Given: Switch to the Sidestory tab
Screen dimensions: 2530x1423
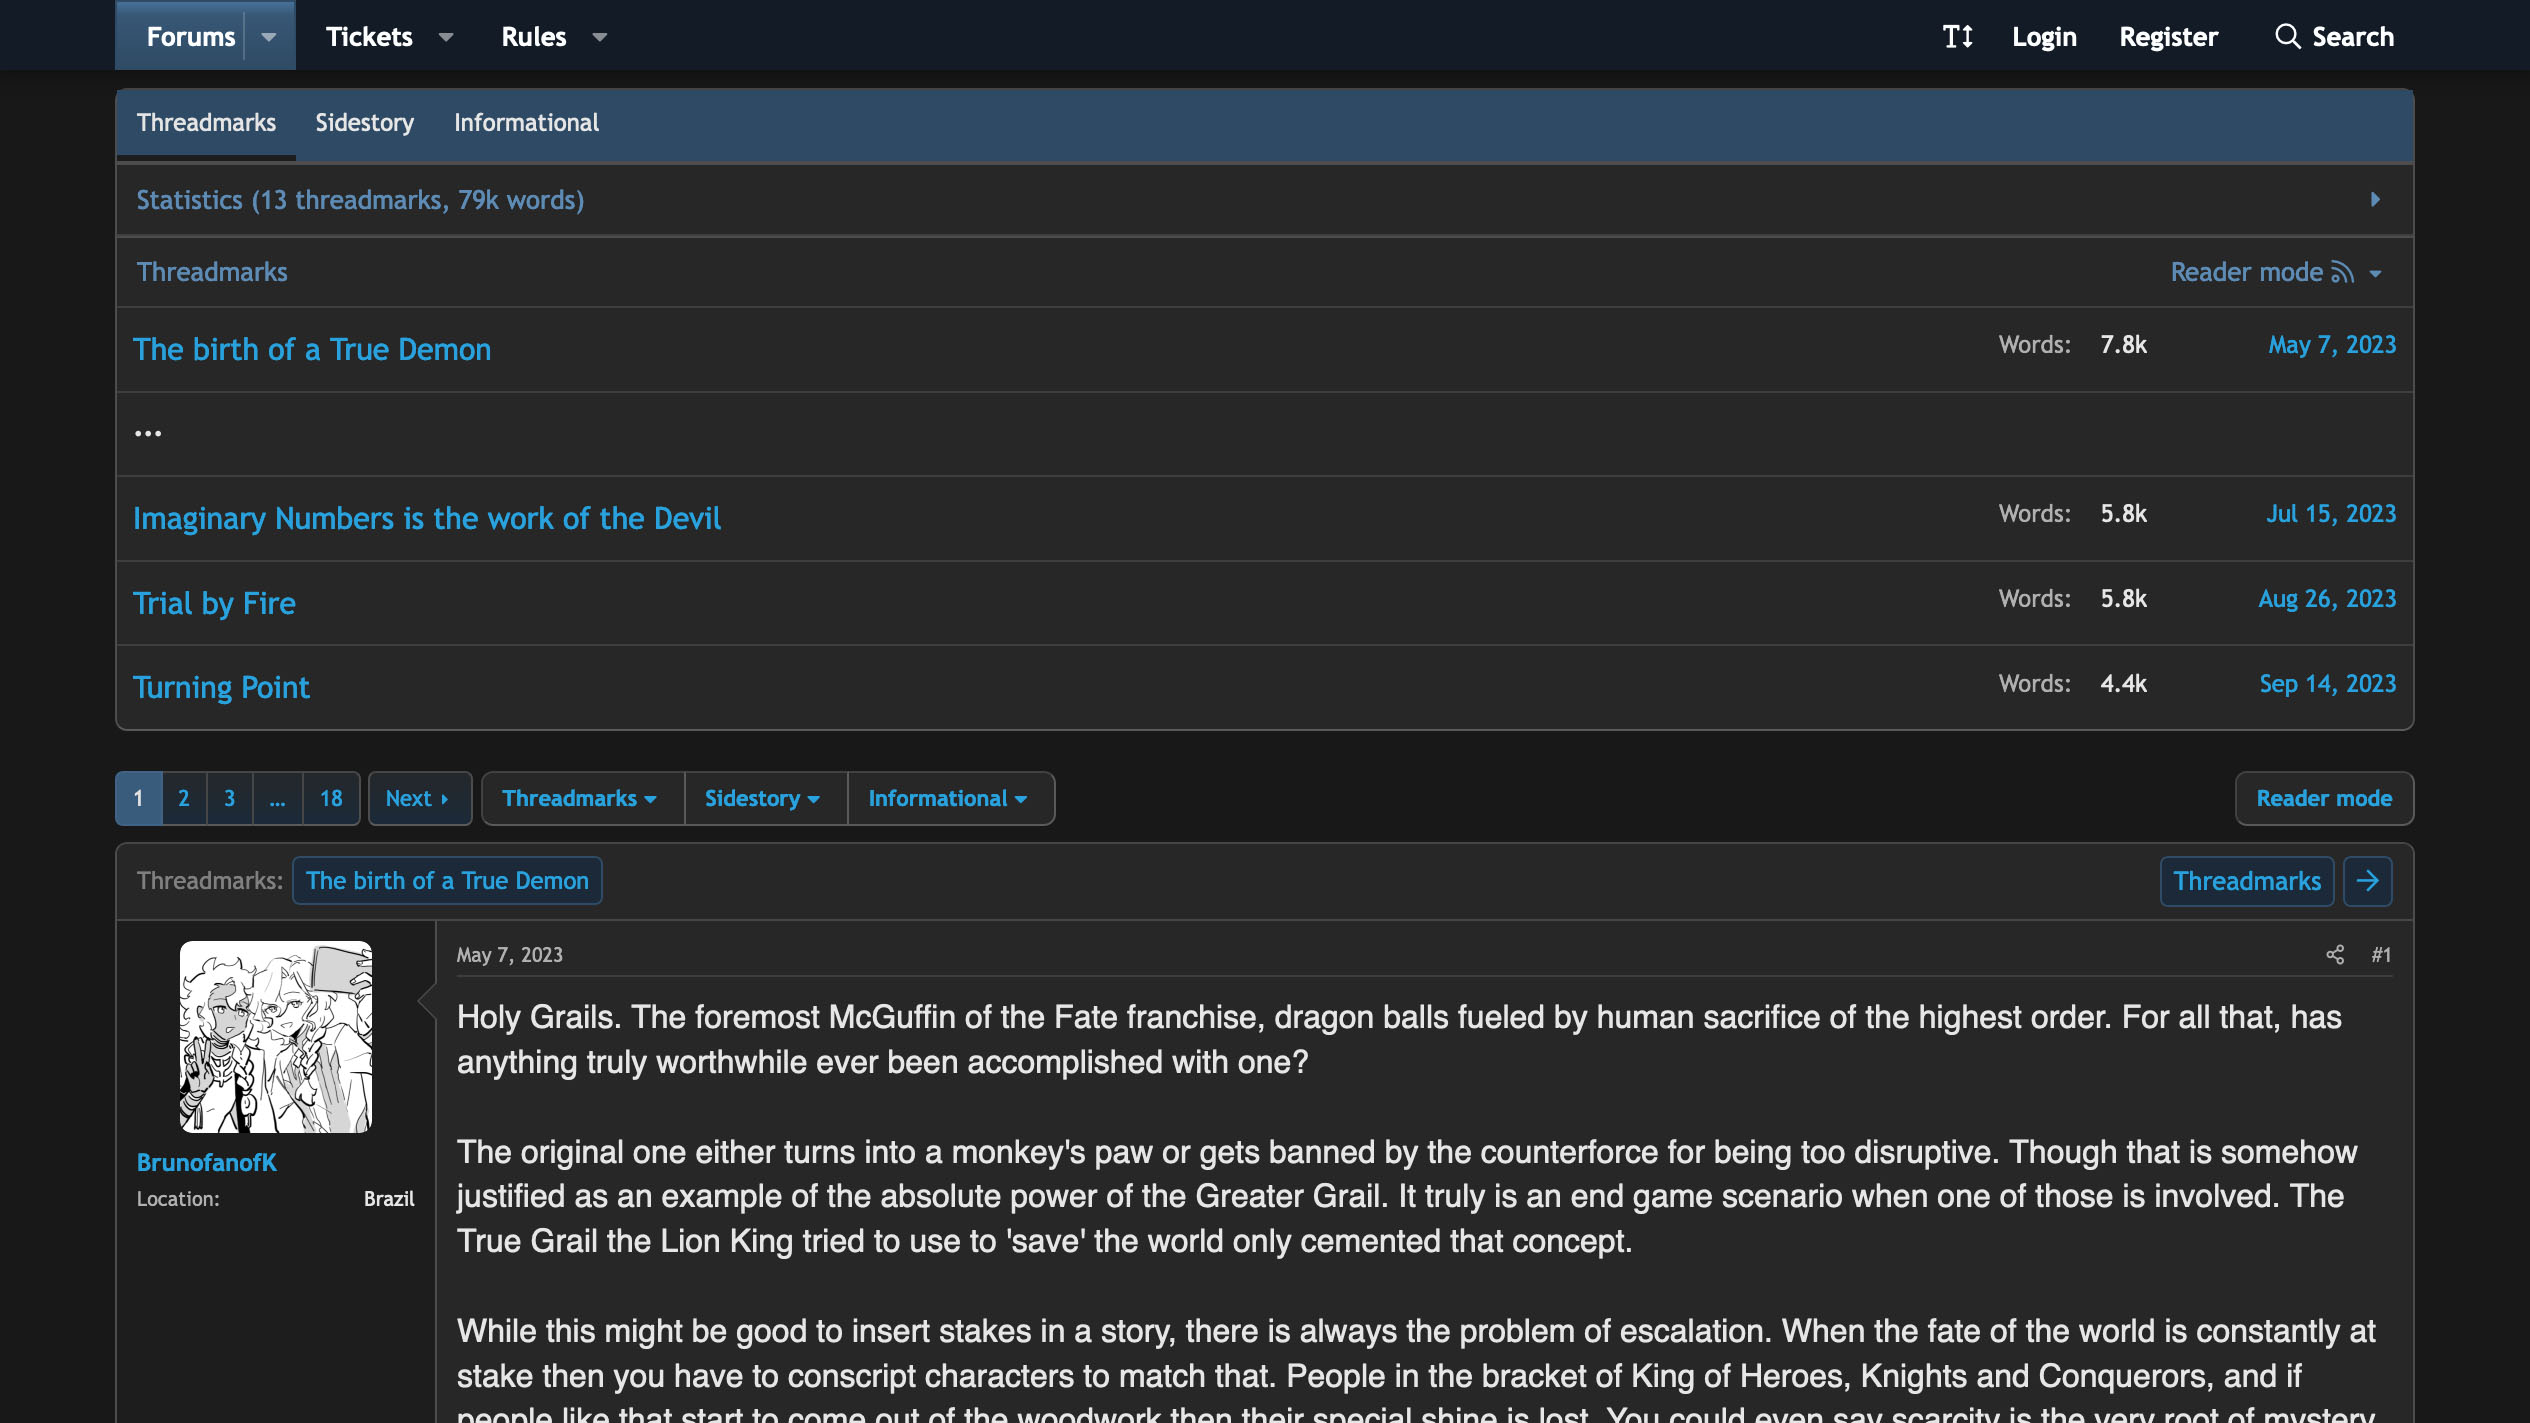Looking at the screenshot, I should (x=364, y=123).
